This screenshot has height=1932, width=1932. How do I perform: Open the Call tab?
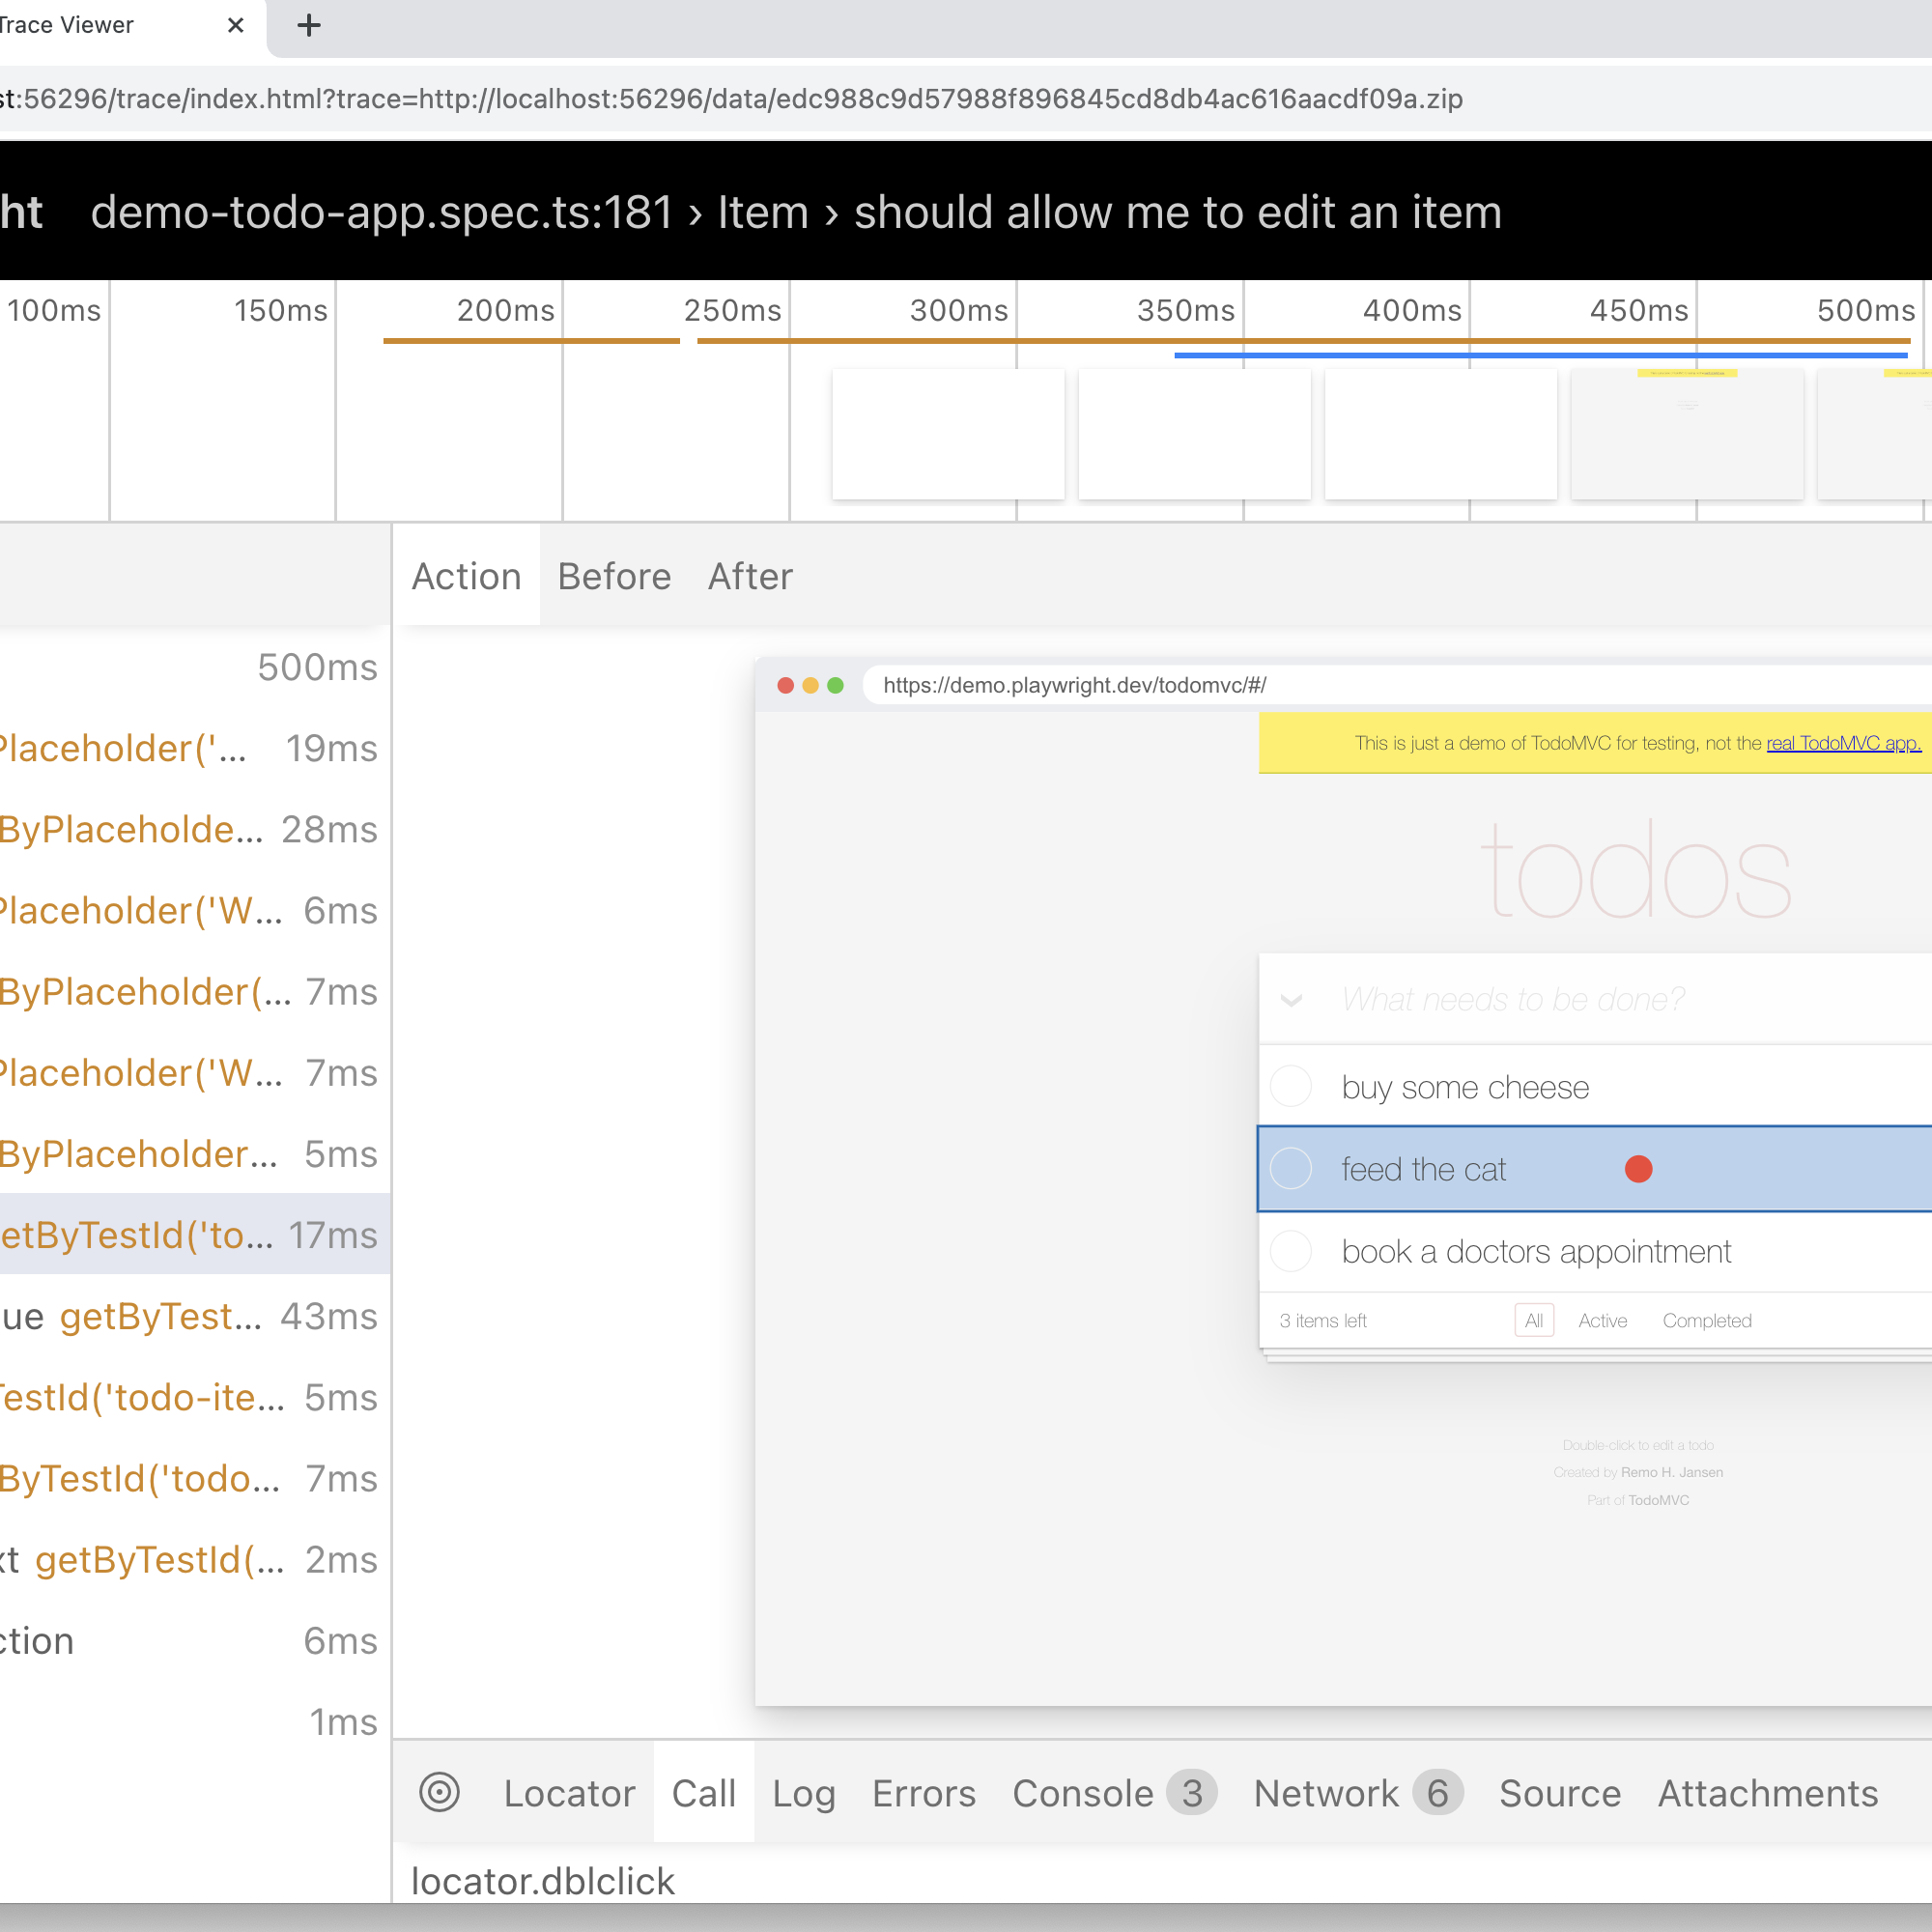coord(703,1792)
